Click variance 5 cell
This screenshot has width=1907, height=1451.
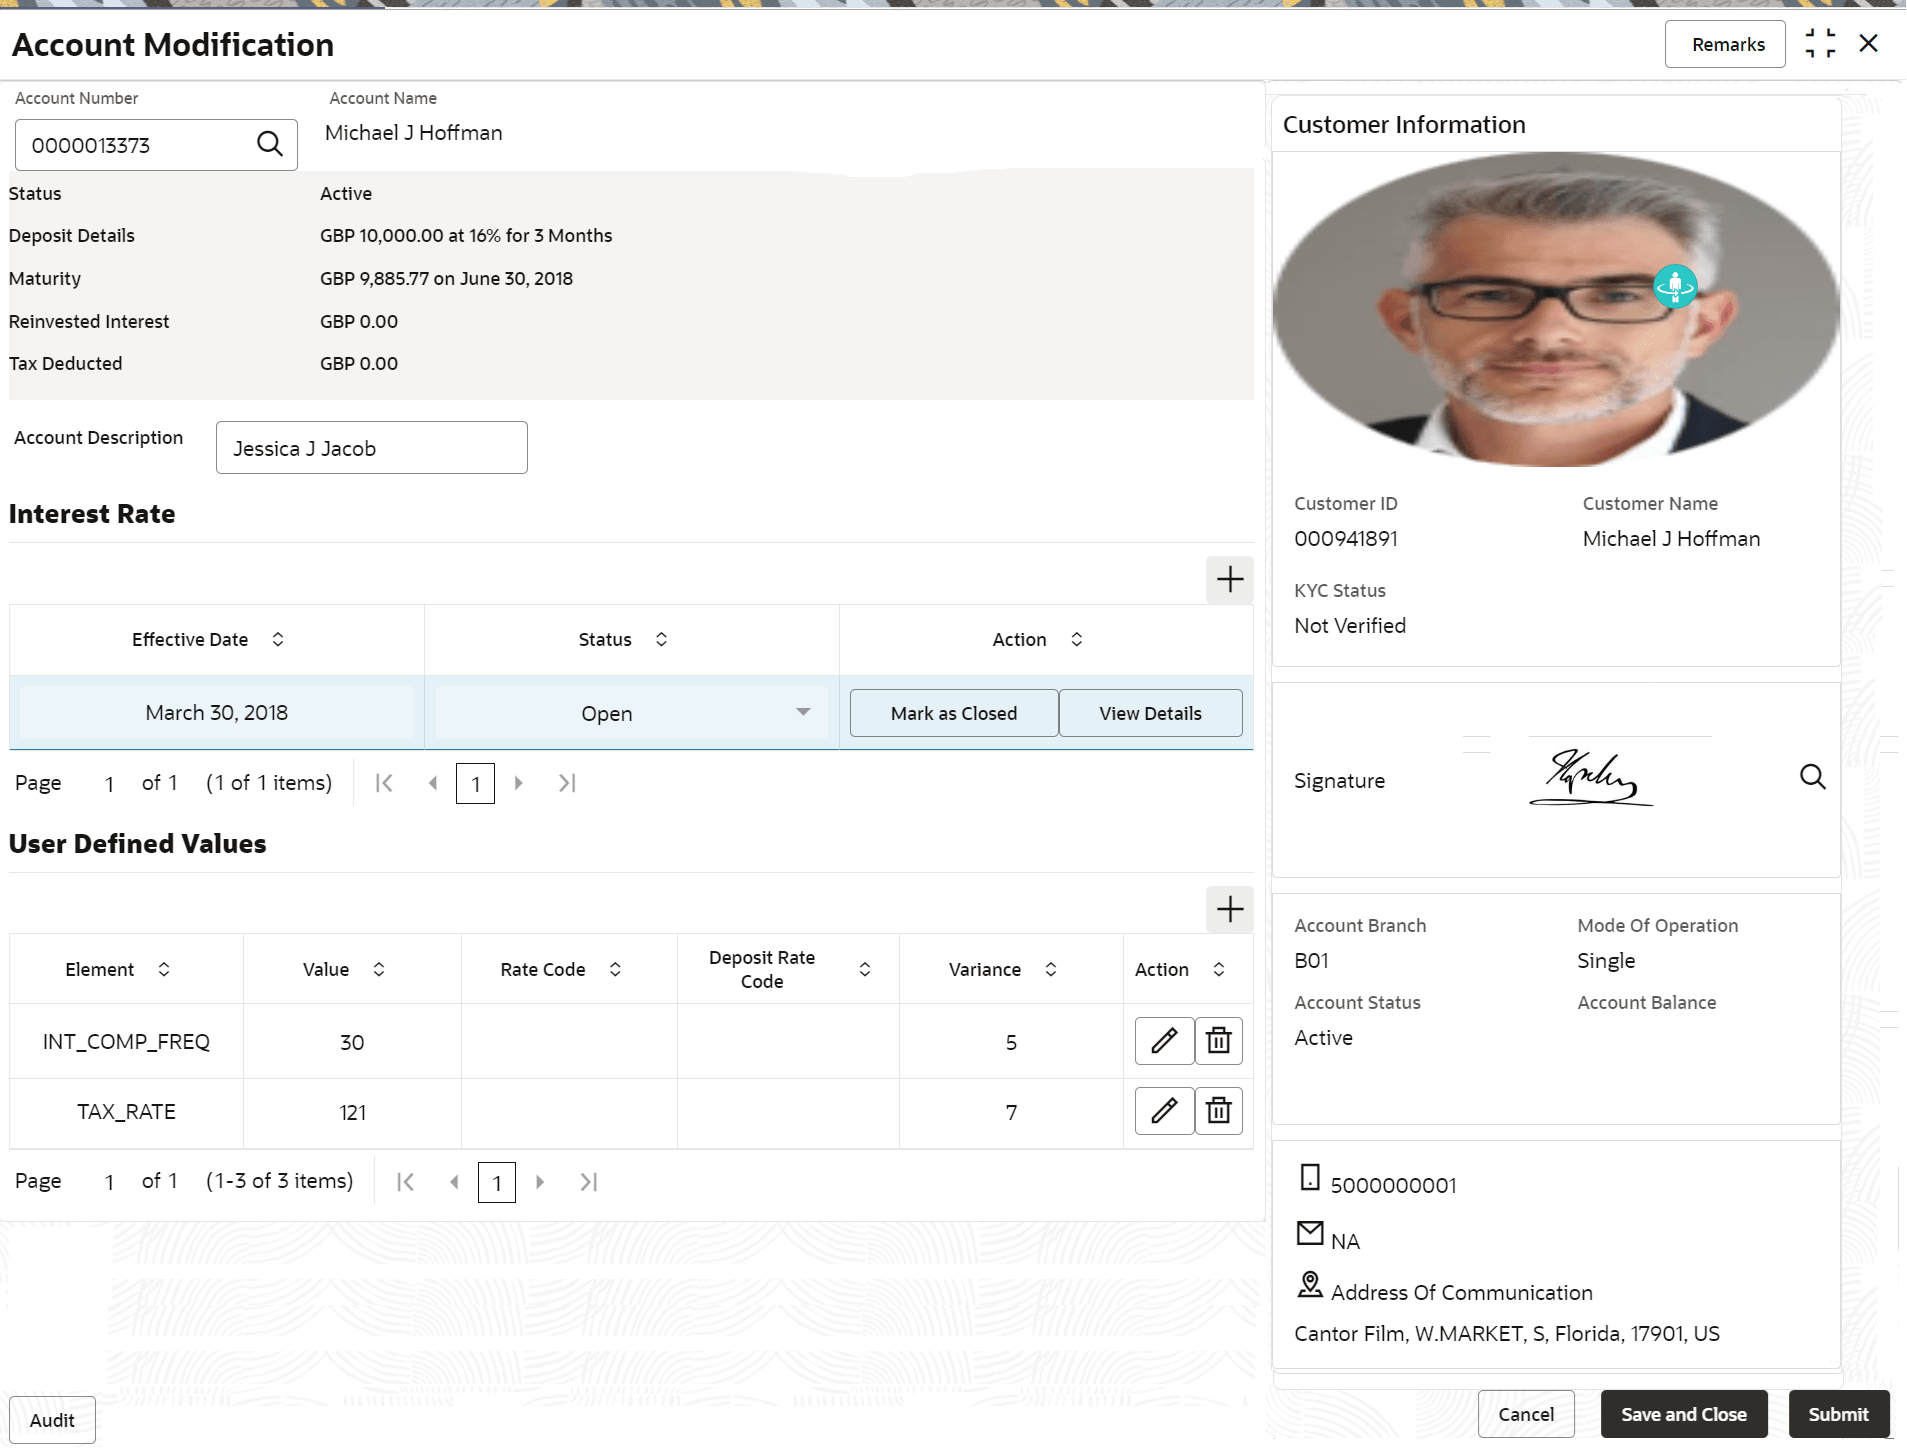(1011, 1042)
